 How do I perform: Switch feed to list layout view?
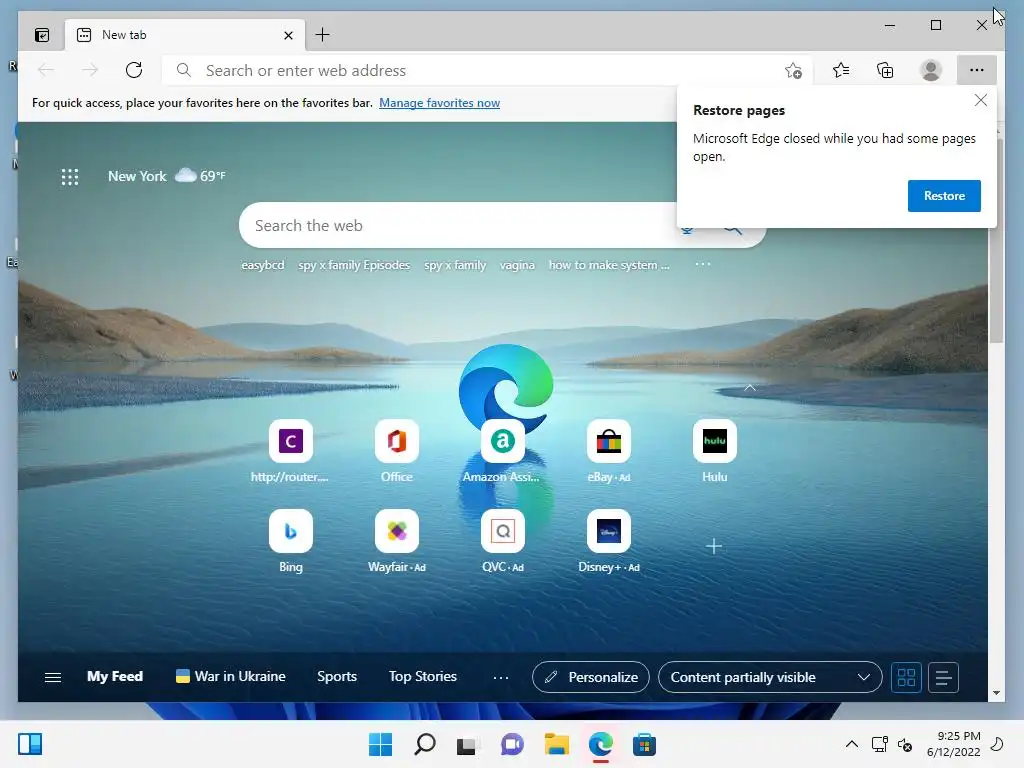point(943,677)
